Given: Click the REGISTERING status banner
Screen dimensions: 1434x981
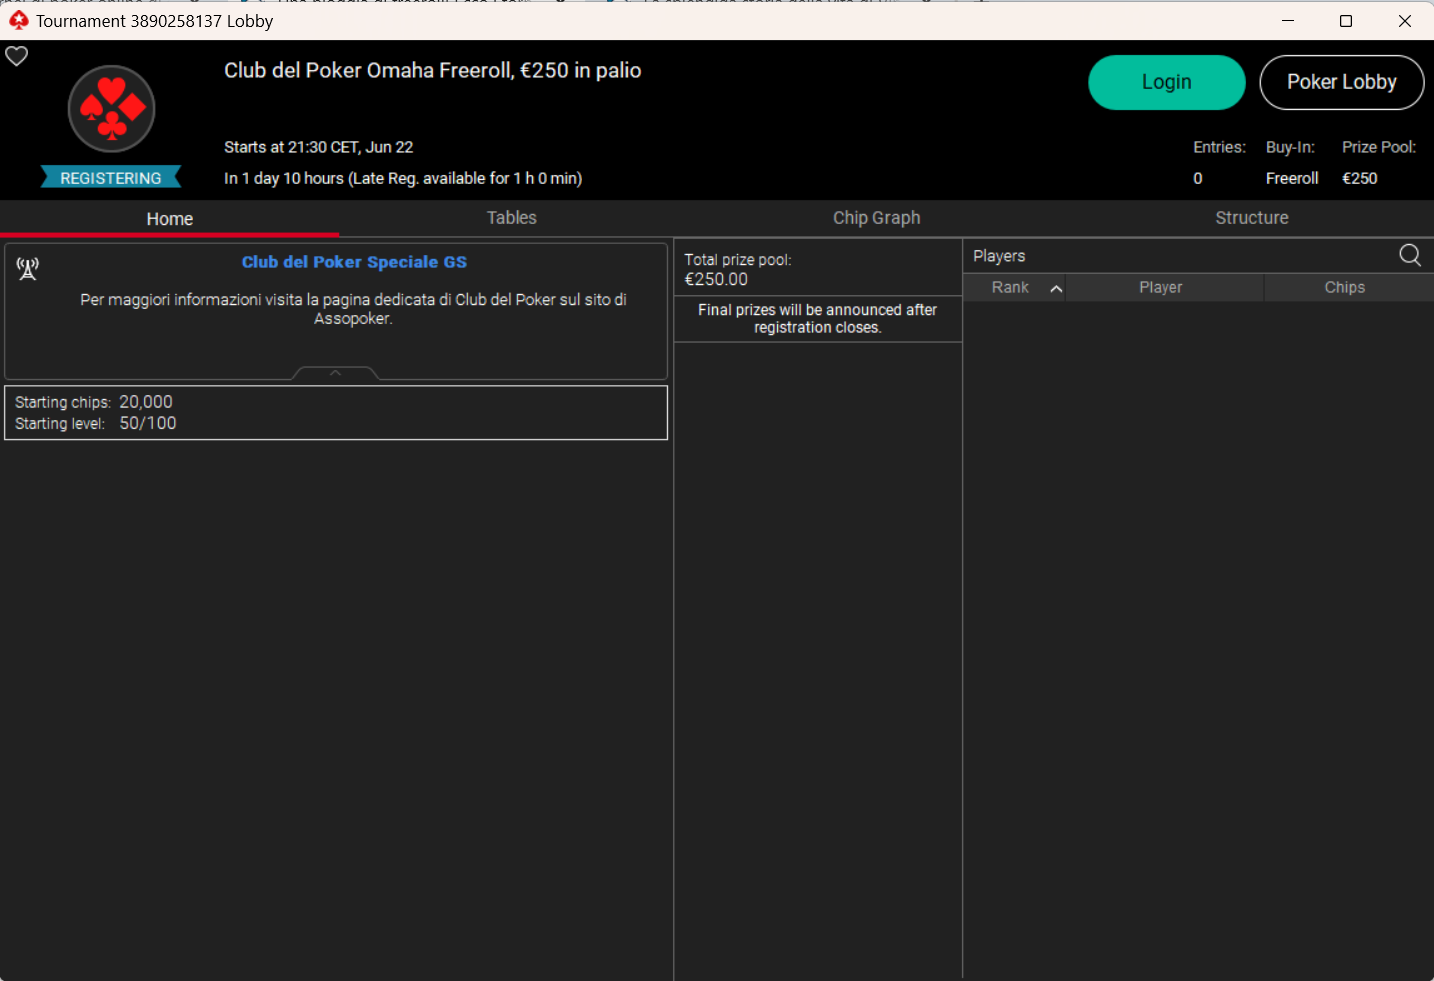Looking at the screenshot, I should point(111,178).
